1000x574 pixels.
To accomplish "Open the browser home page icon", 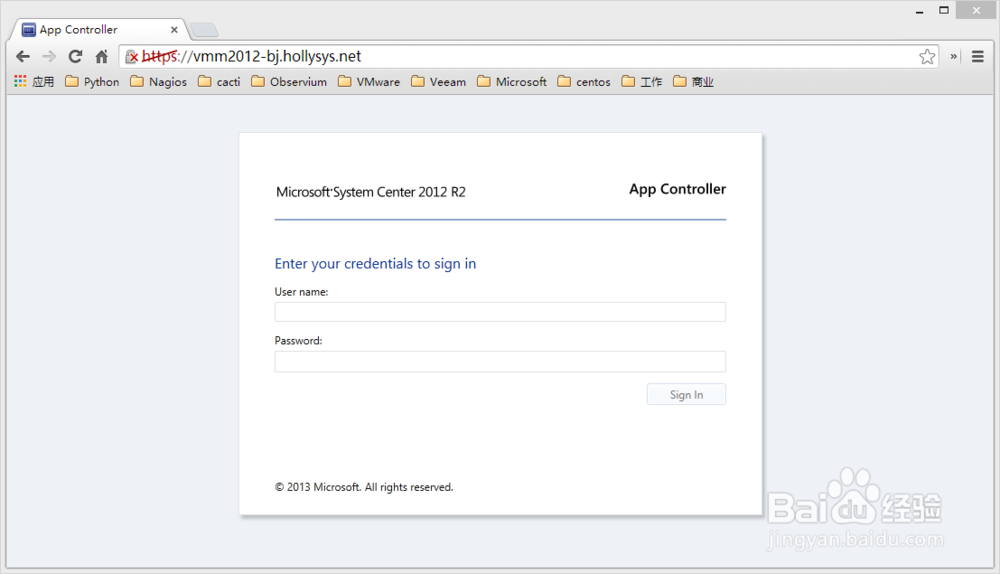I will 101,57.
